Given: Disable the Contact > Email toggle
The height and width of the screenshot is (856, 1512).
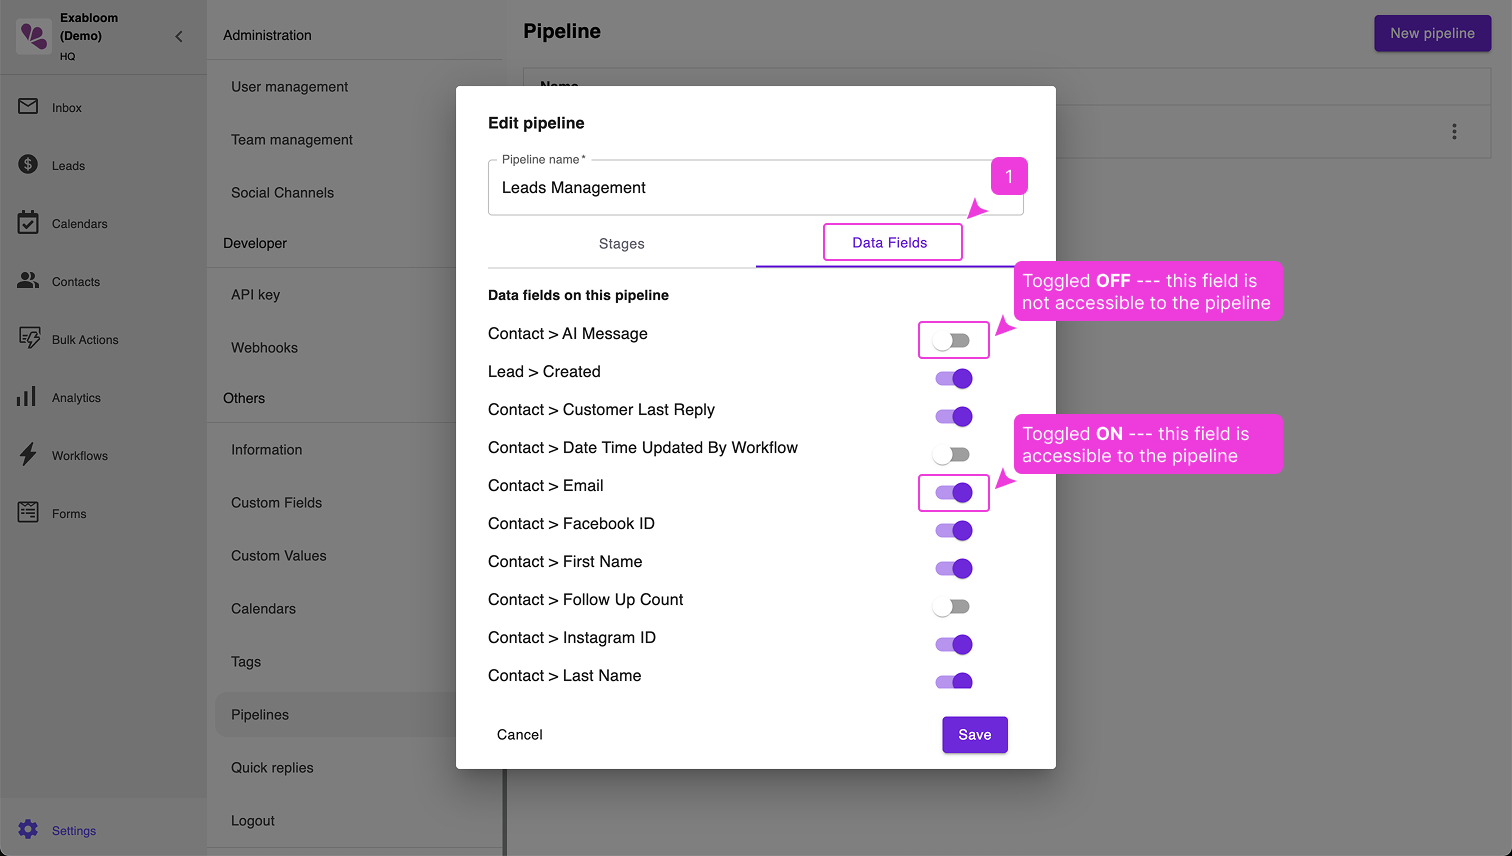Looking at the screenshot, I should 953,492.
